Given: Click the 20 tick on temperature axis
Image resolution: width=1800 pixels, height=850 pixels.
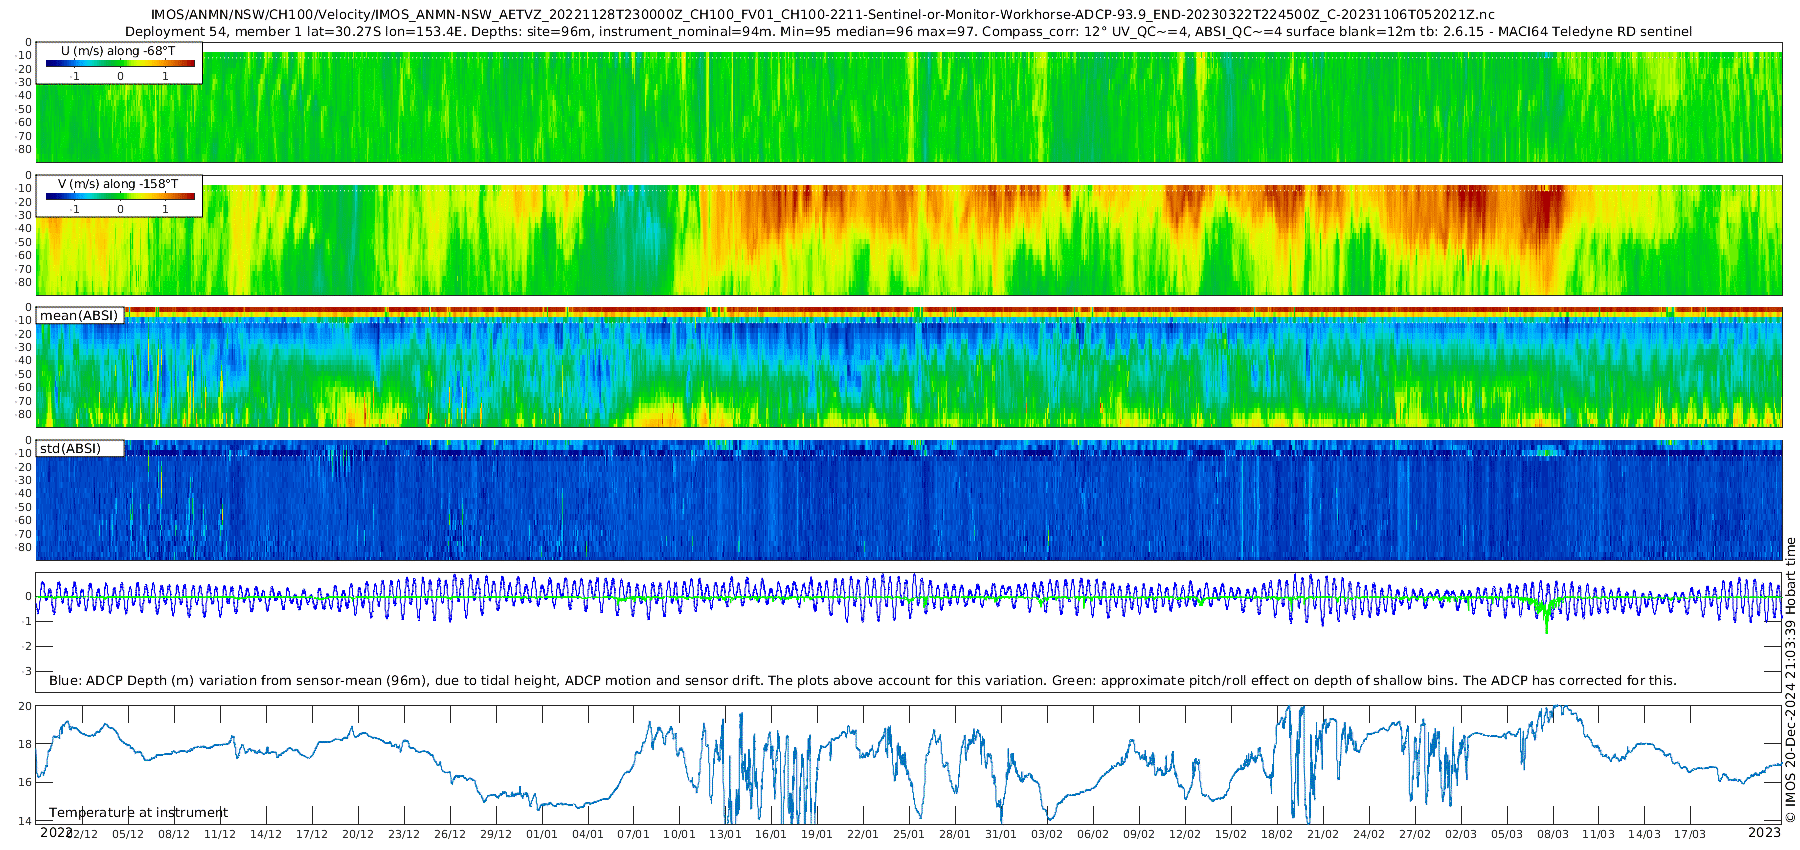Looking at the screenshot, I should pyautogui.click(x=25, y=706).
